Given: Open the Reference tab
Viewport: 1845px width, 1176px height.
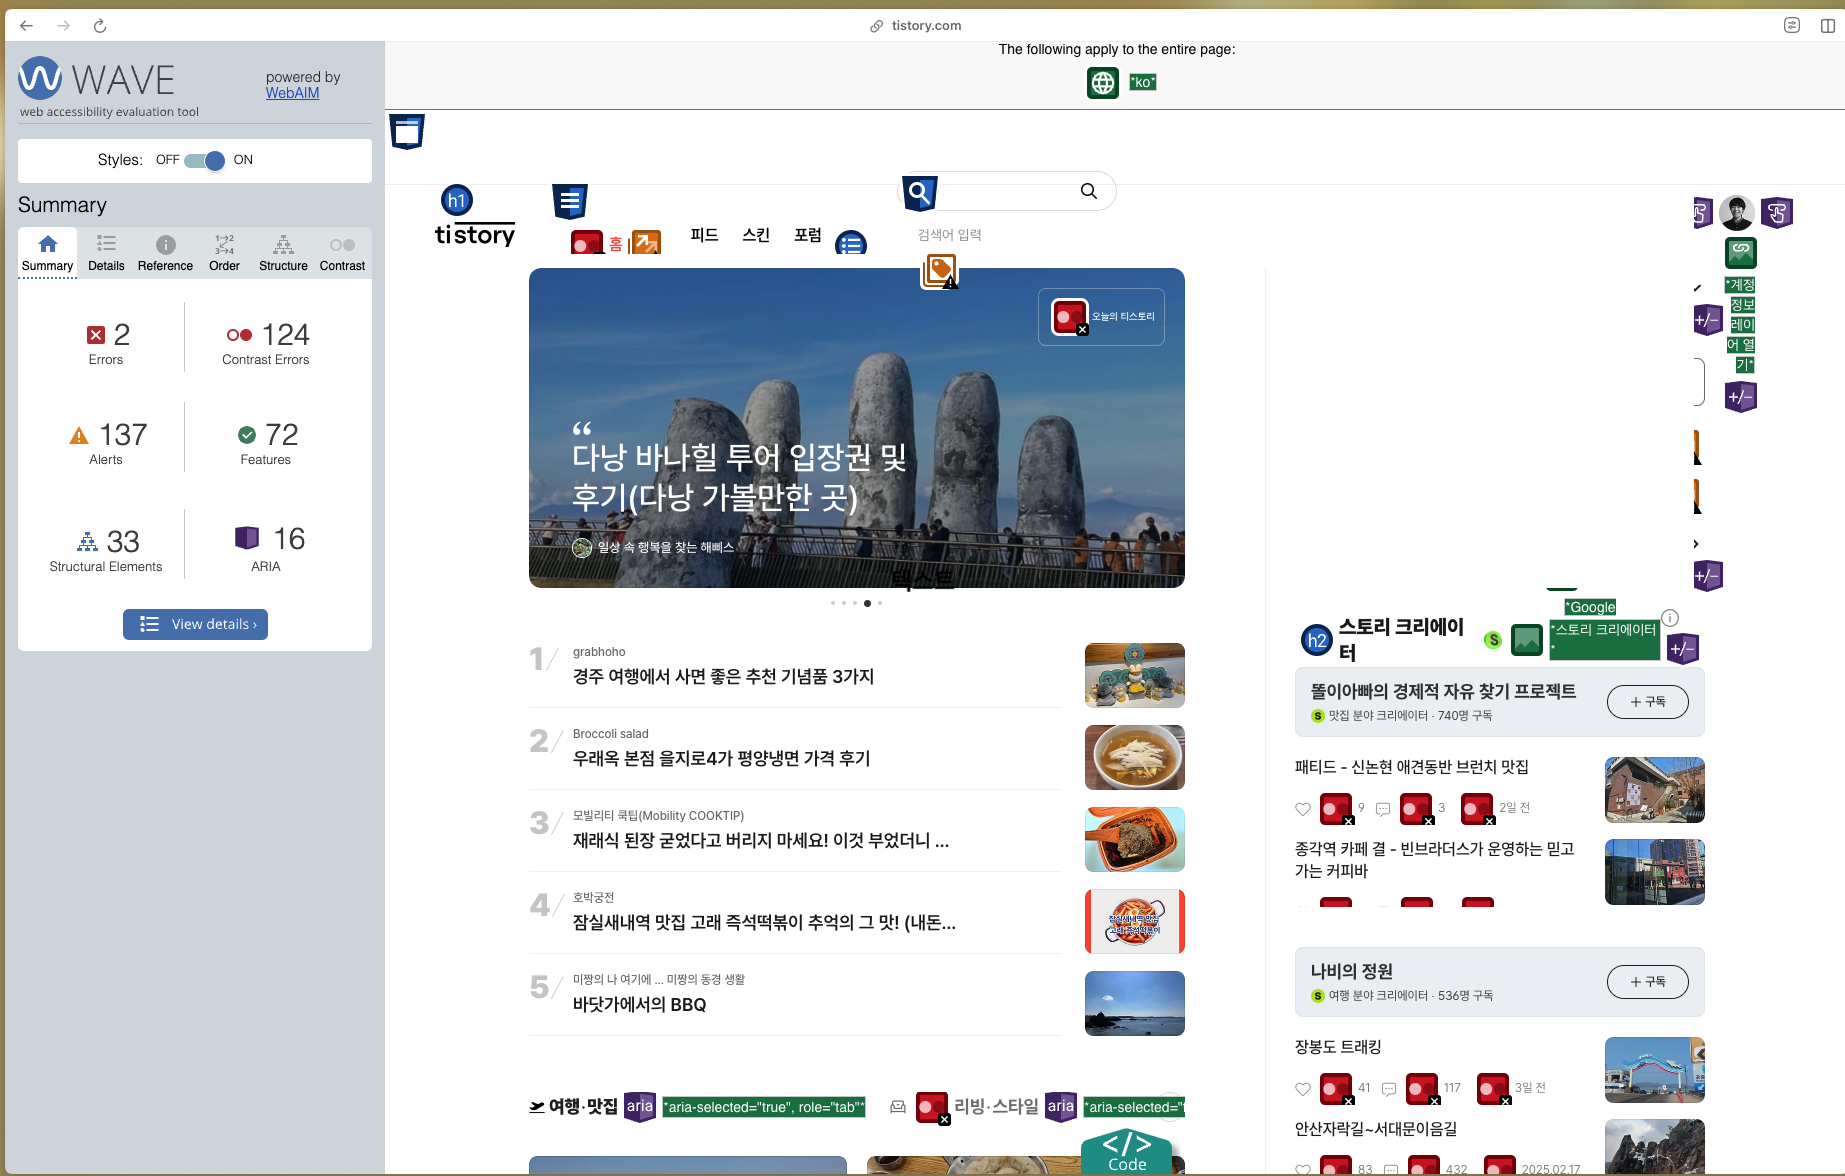Looking at the screenshot, I should coord(165,253).
